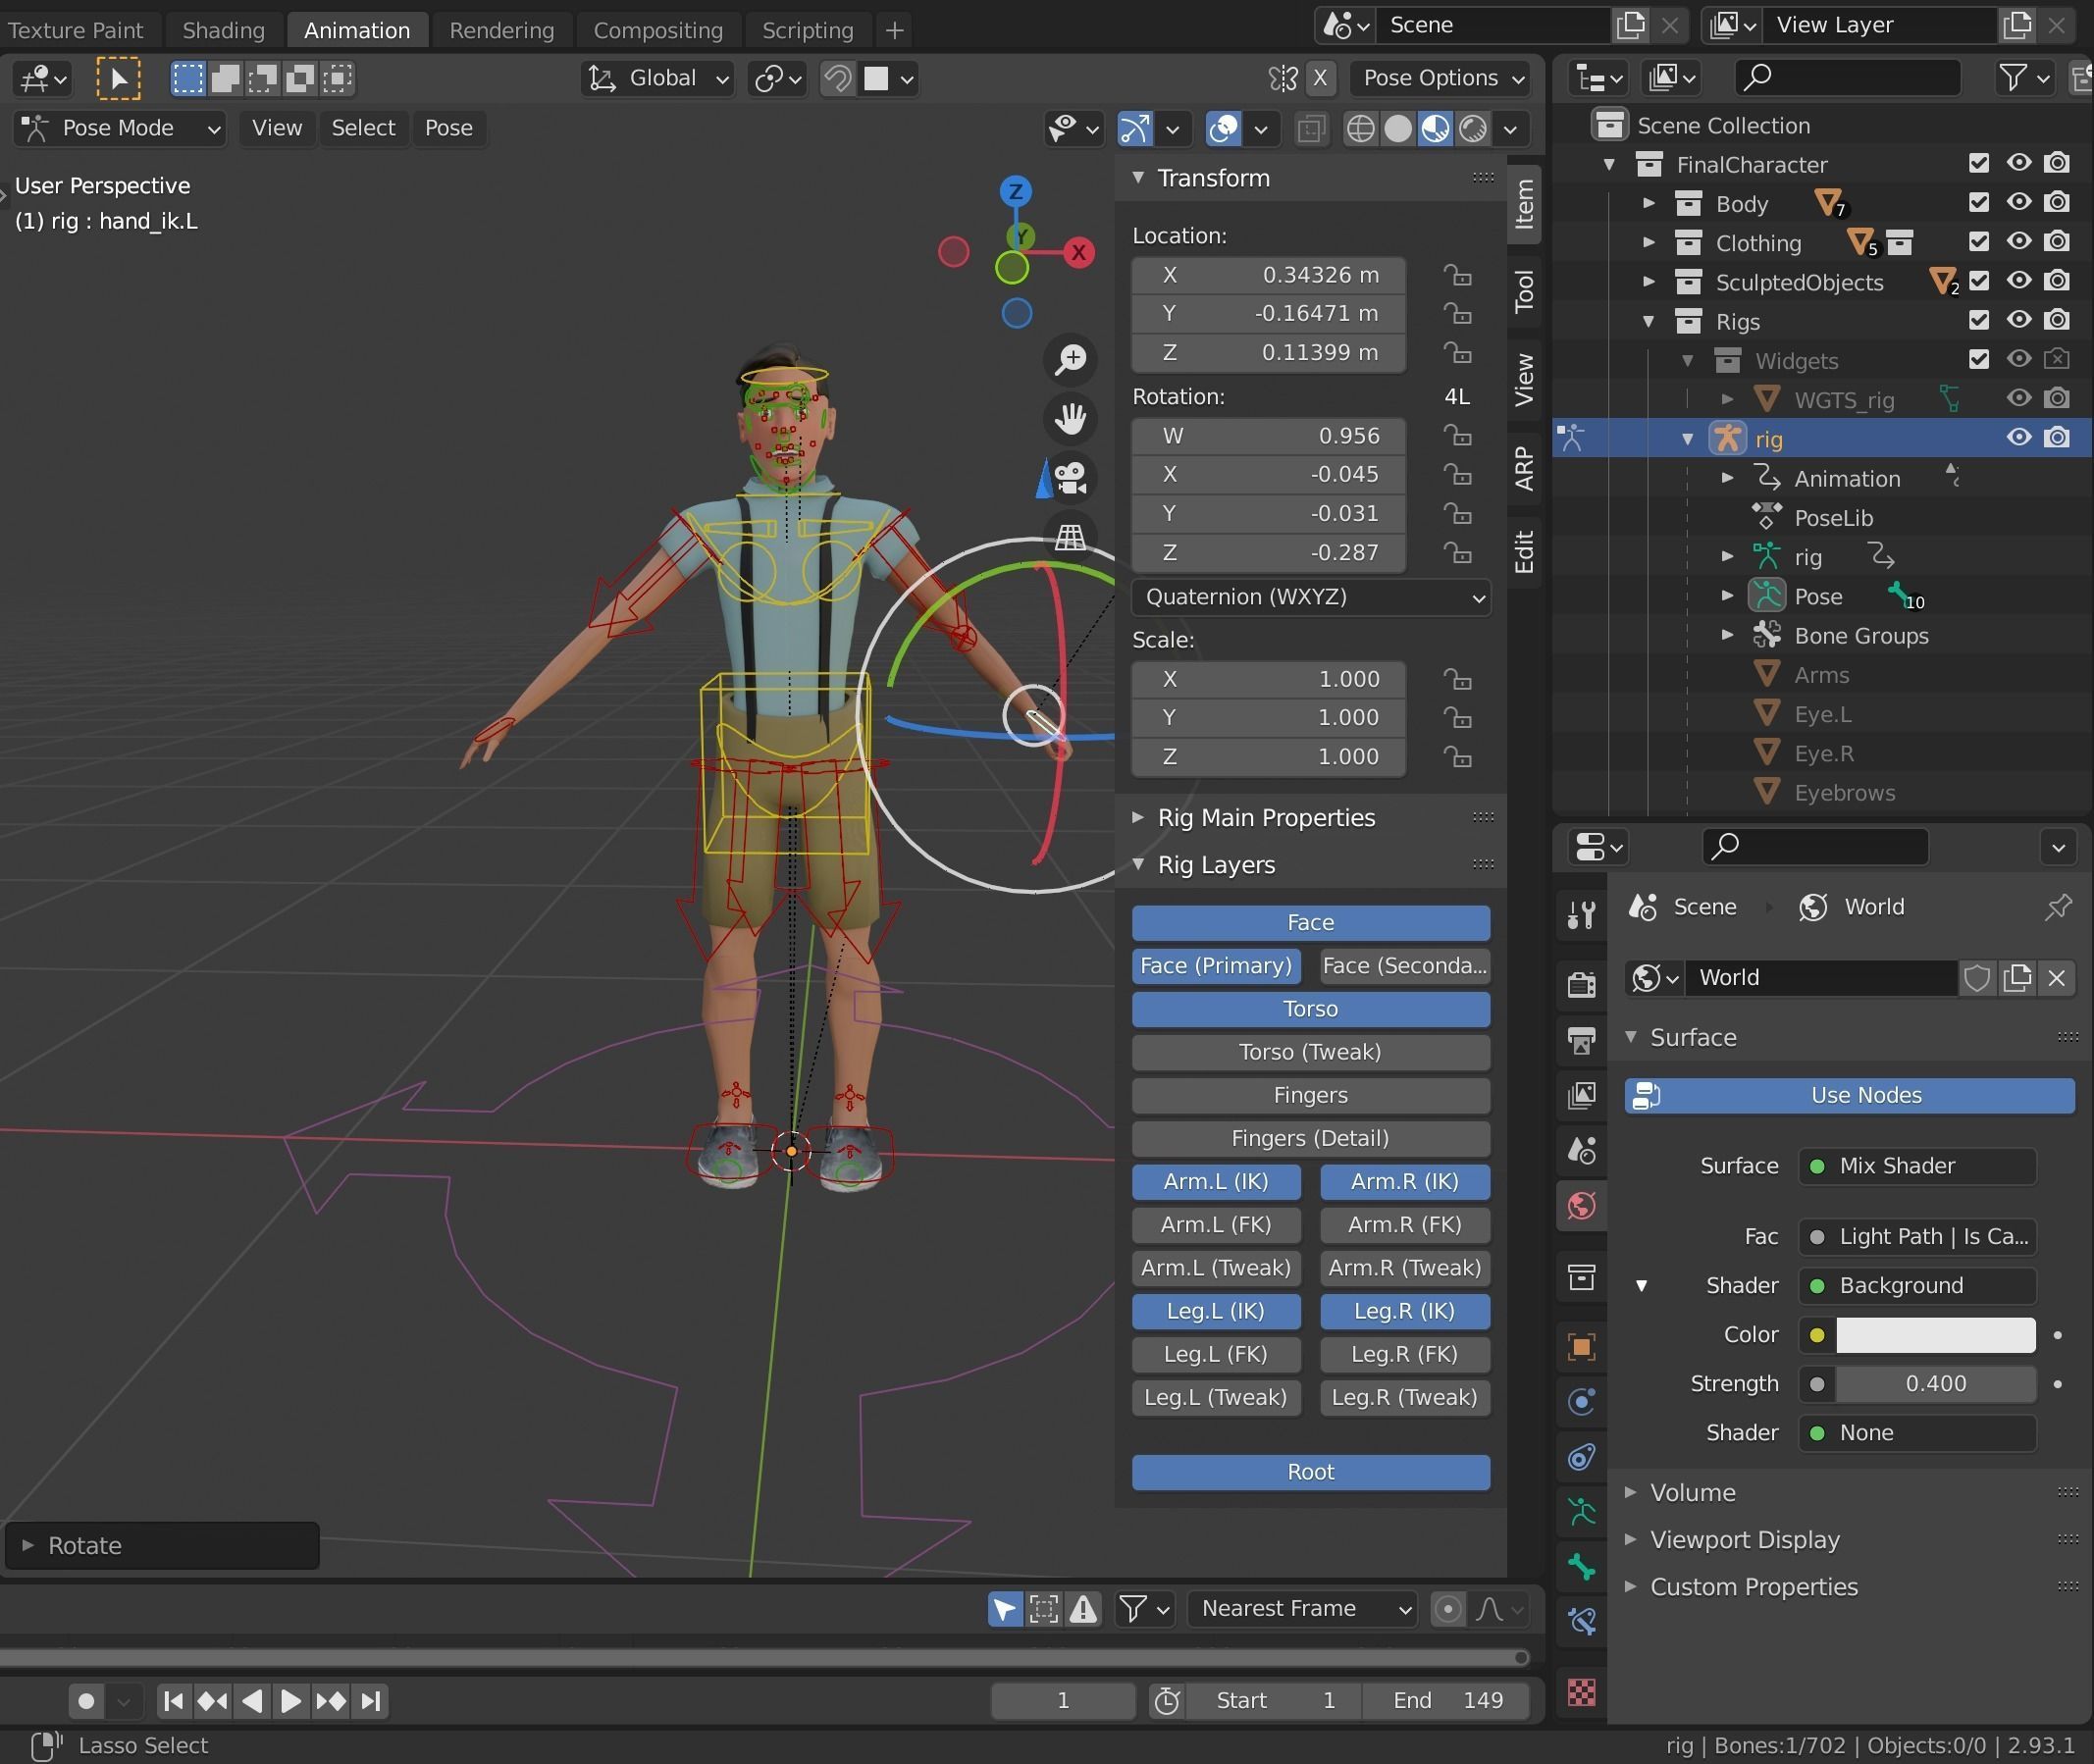Lock Location X property
This screenshot has width=2094, height=1764.
click(1457, 275)
